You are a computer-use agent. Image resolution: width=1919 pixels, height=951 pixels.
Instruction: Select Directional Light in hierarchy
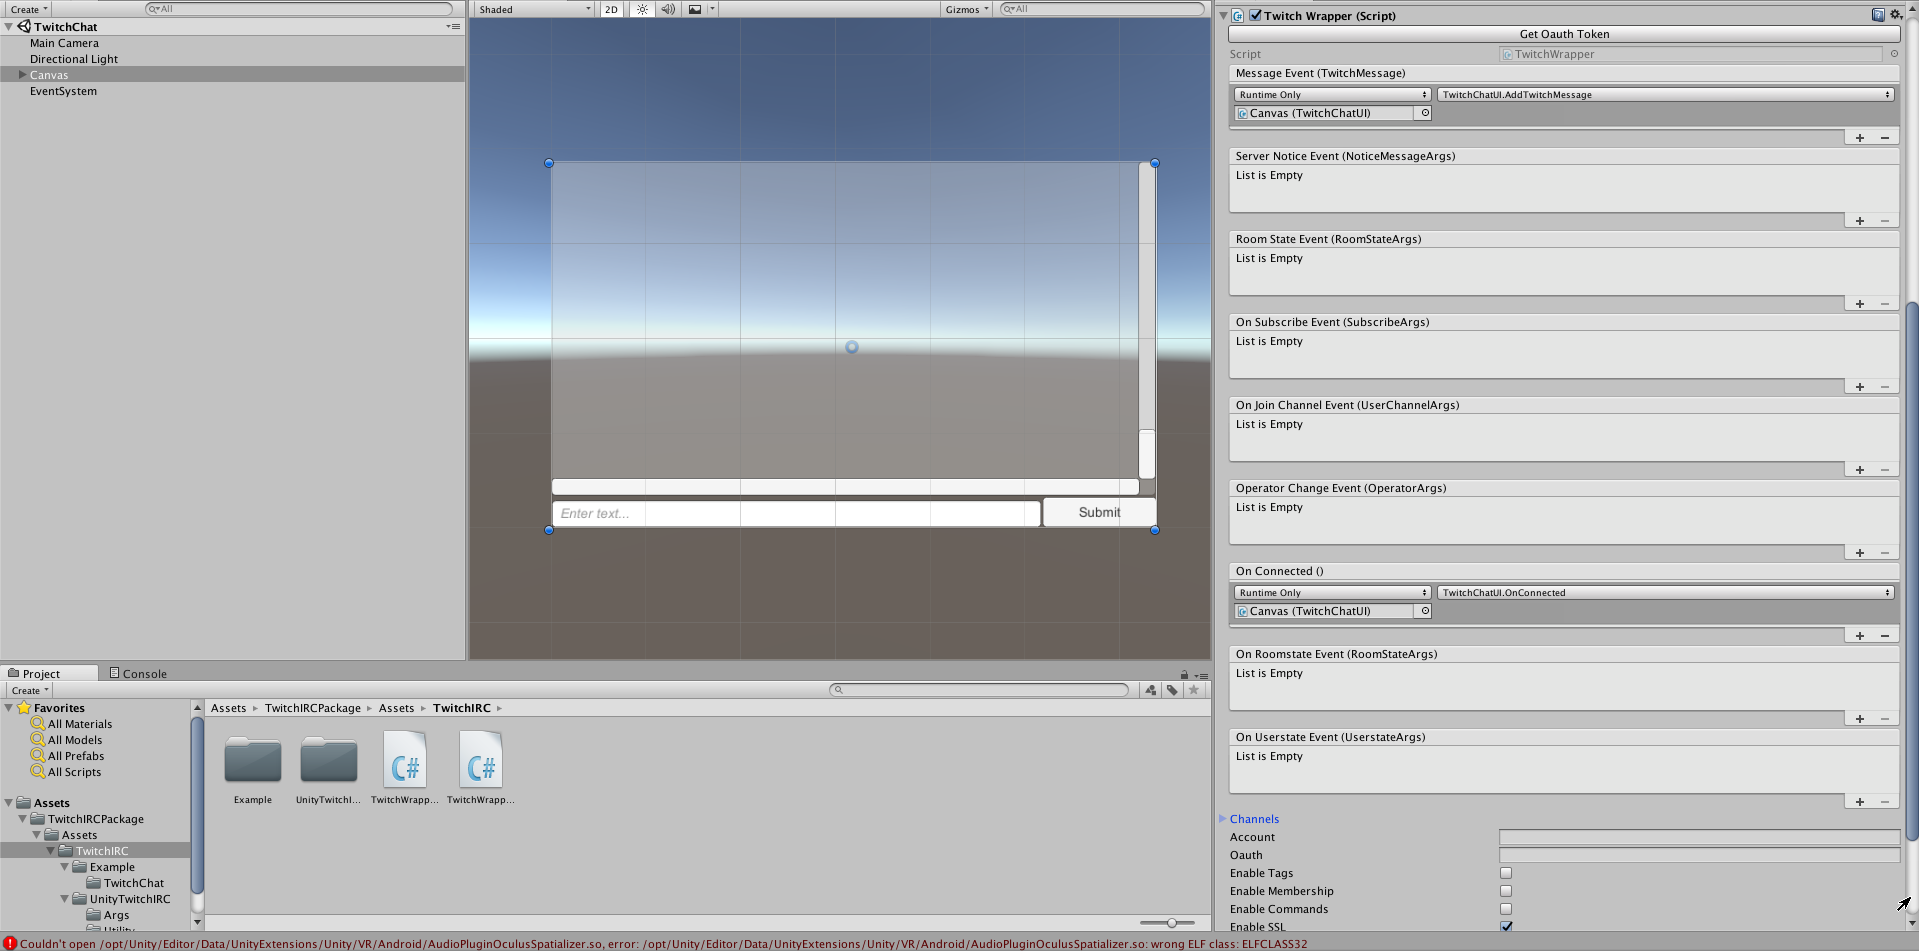(74, 59)
